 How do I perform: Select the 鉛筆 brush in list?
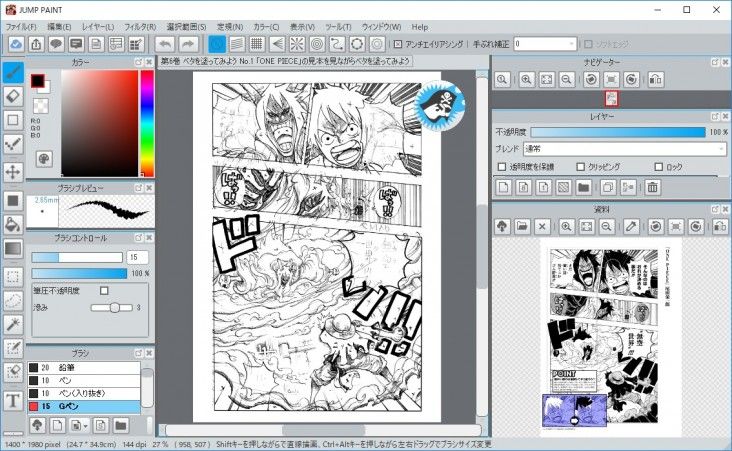coord(84,367)
